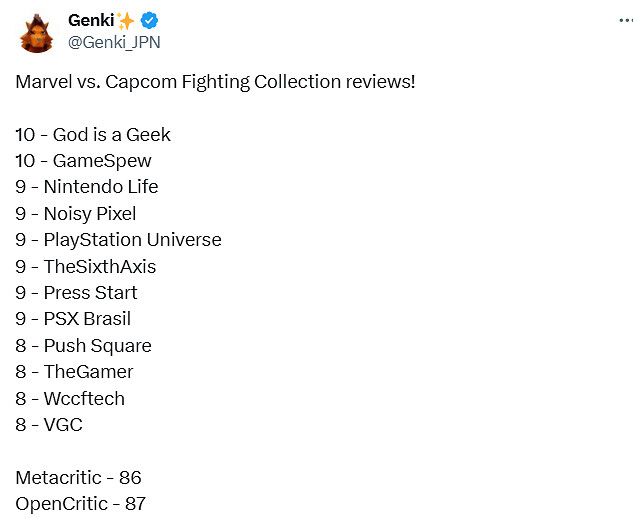Click Genki's profile avatar picture
This screenshot has width=633, height=529.
pyautogui.click(x=36, y=31)
